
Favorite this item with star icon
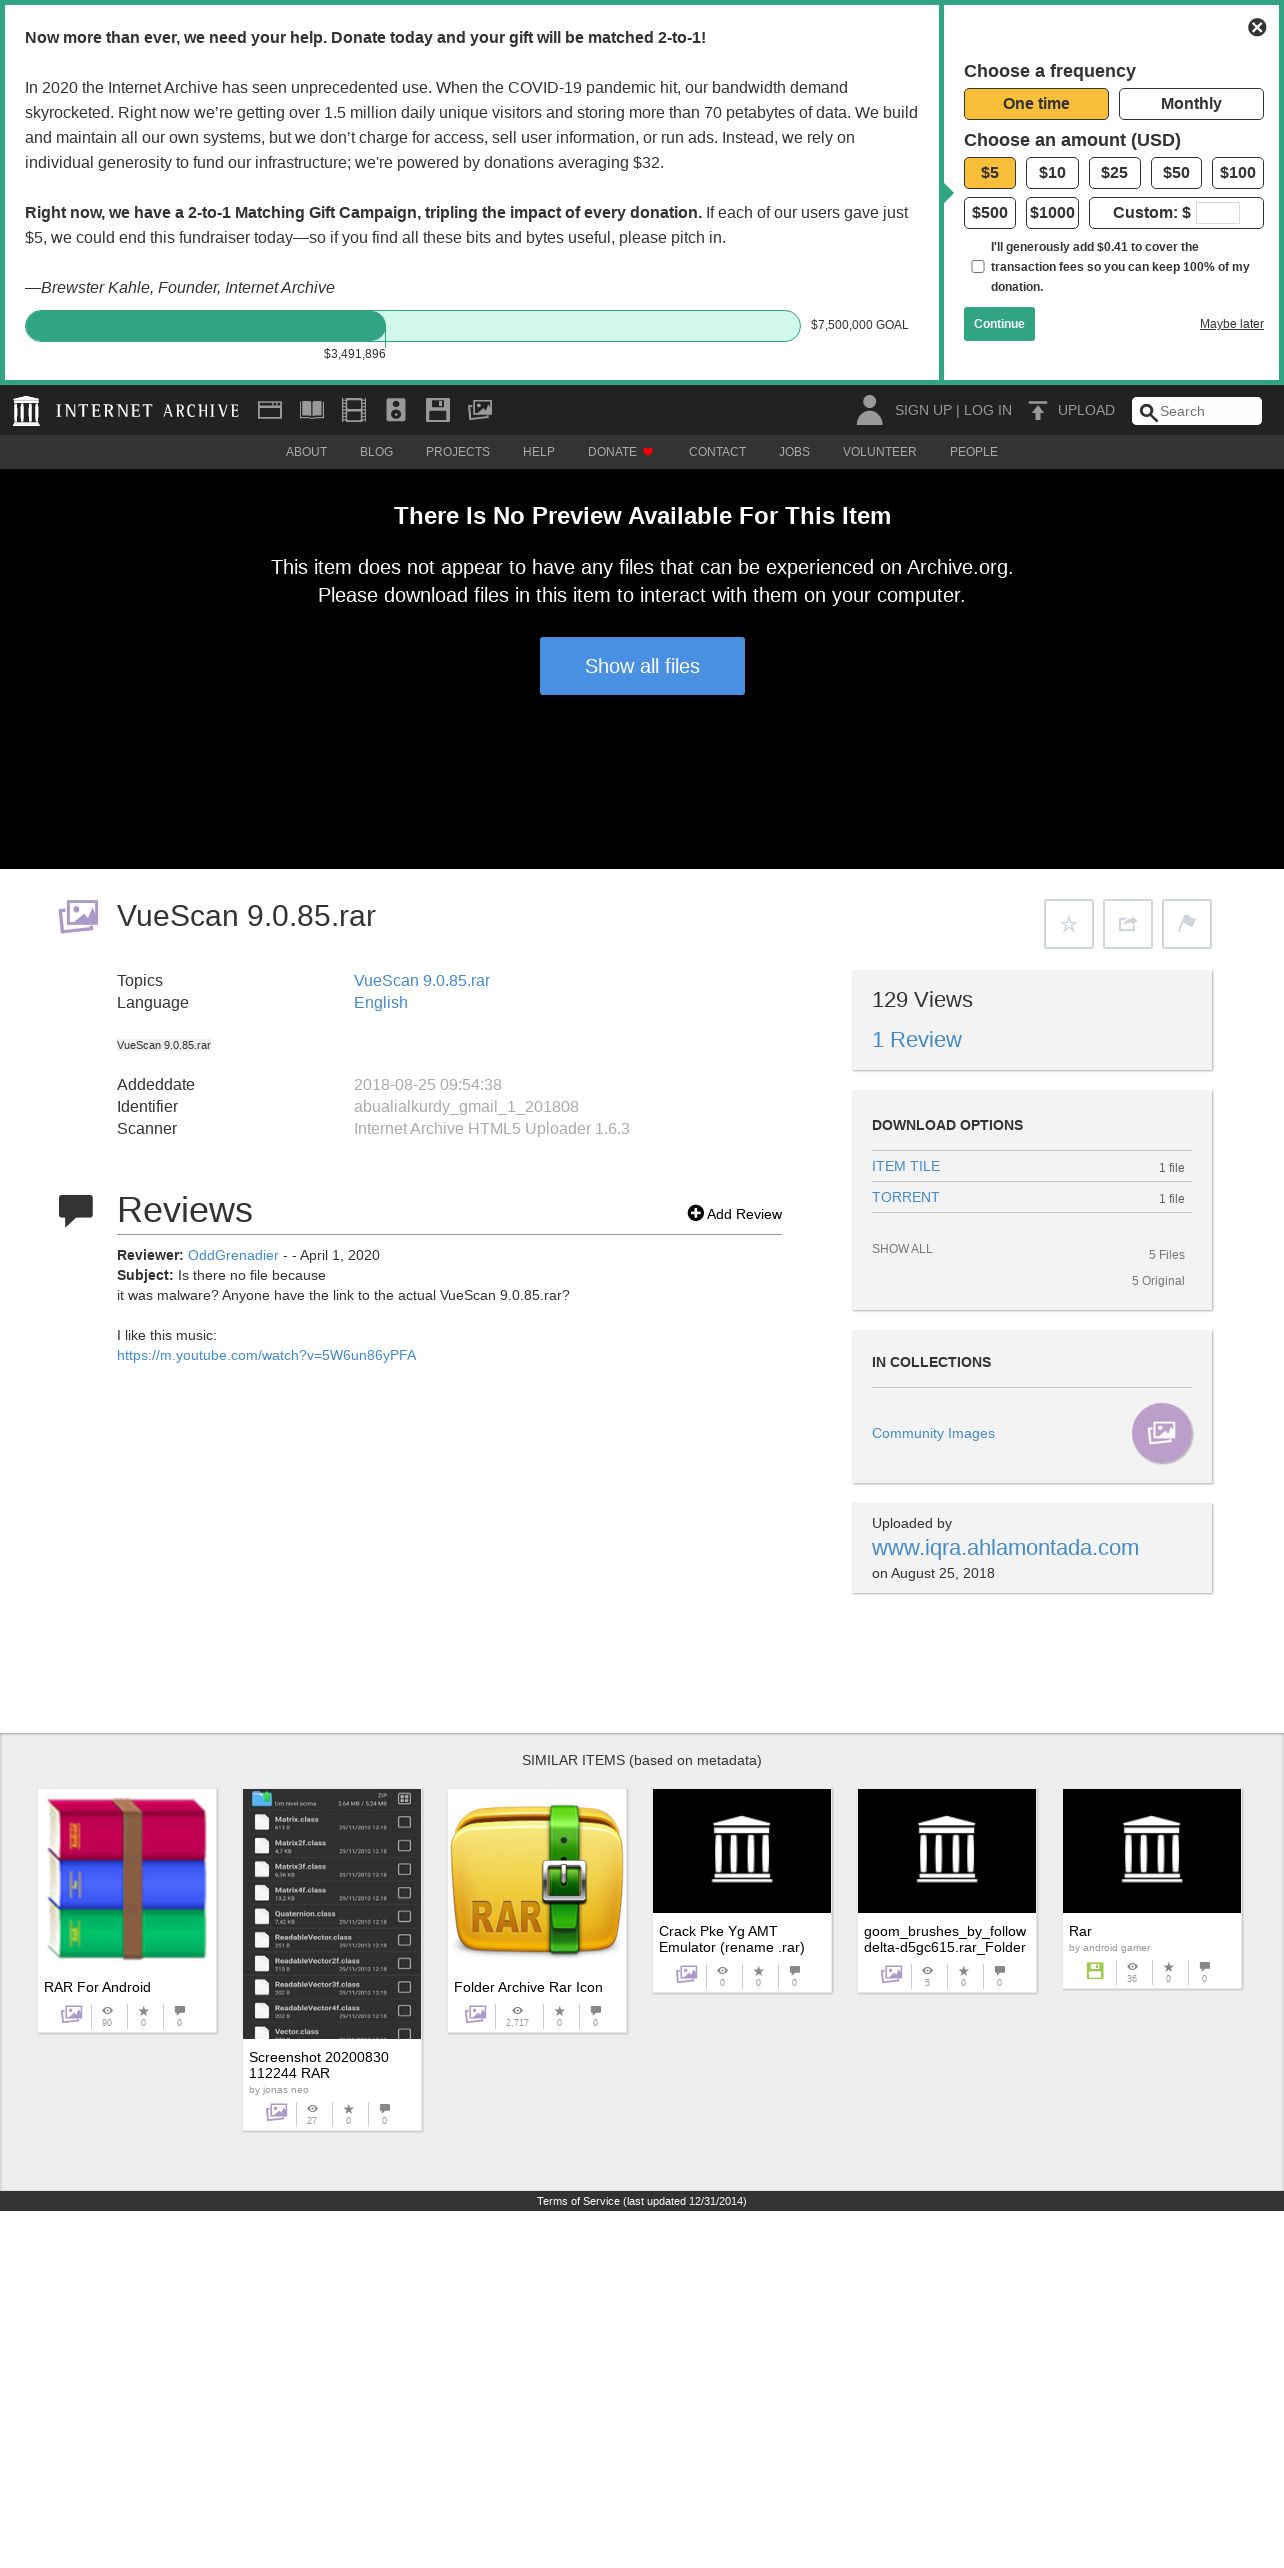tap(1069, 924)
